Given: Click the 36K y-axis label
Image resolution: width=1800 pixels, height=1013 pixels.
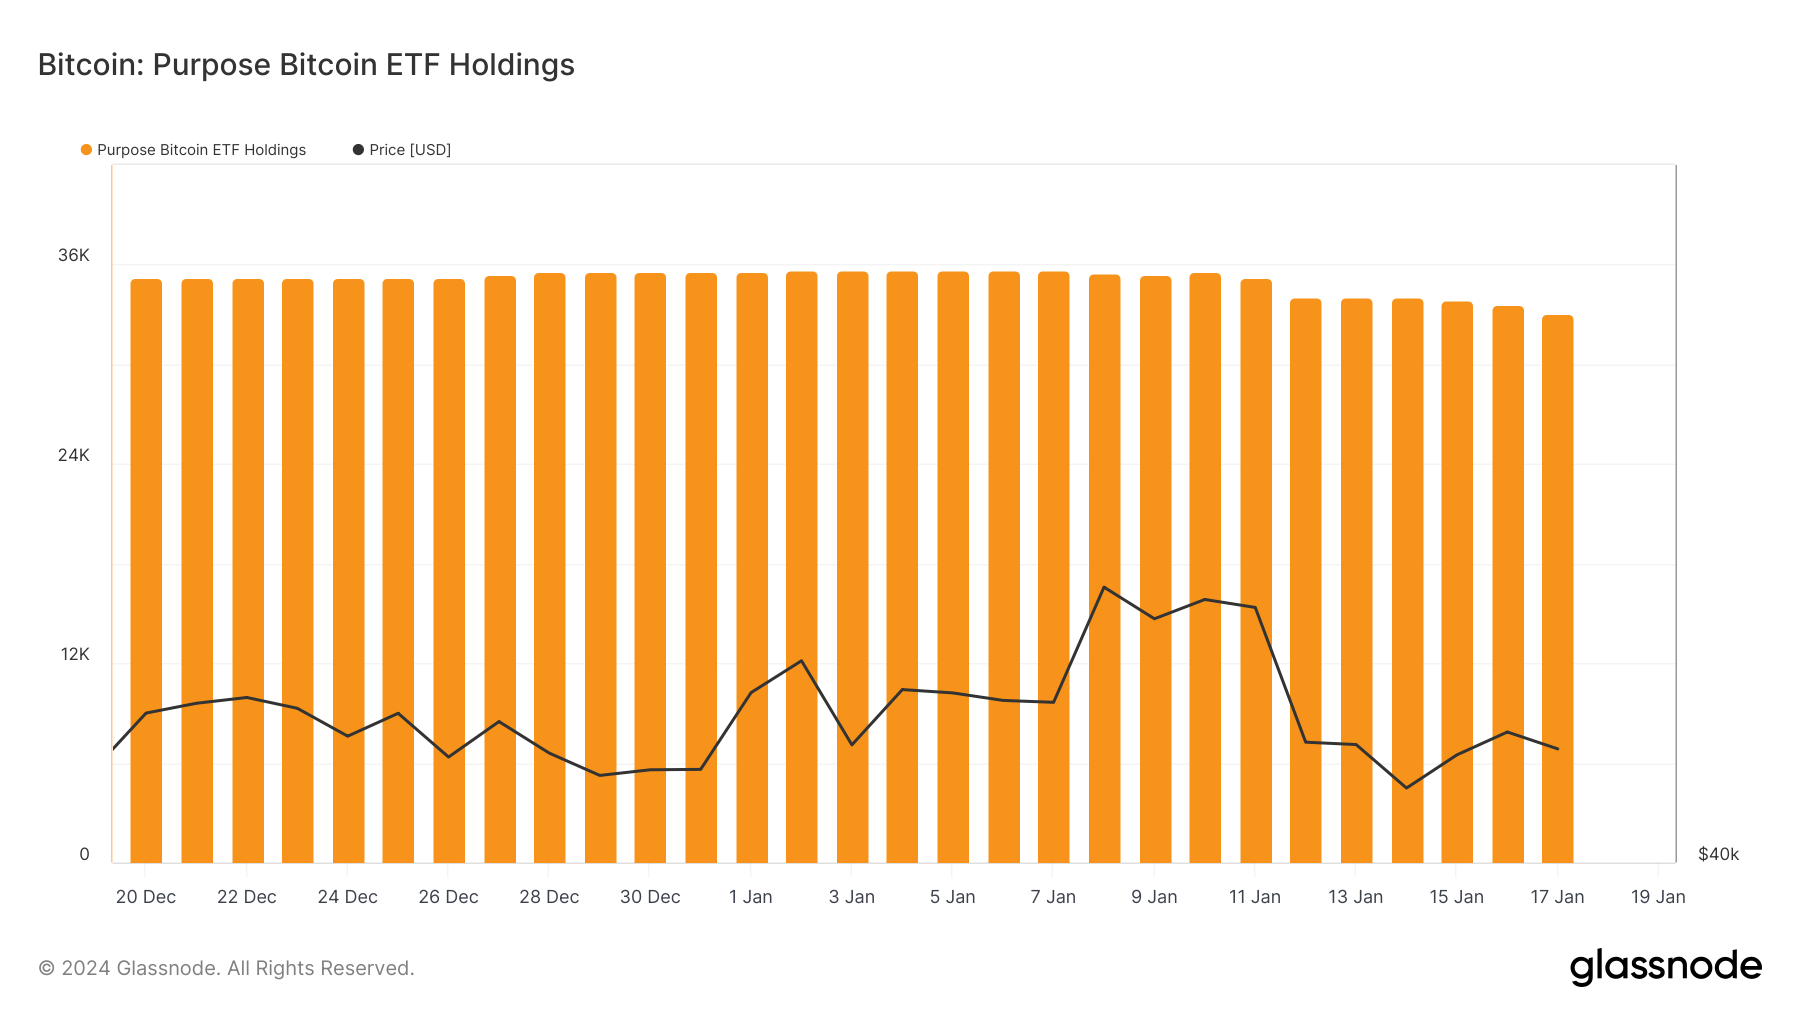Looking at the screenshot, I should 74,256.
